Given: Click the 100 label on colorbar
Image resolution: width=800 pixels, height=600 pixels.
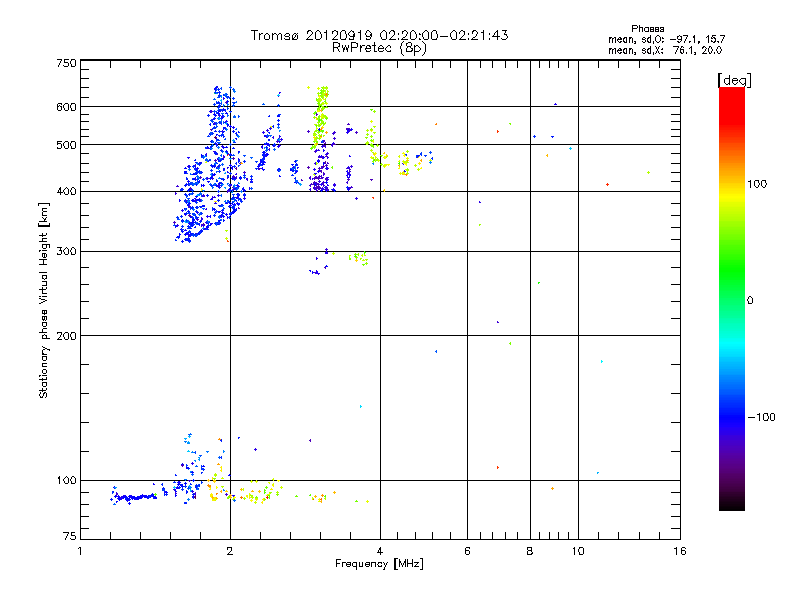Looking at the screenshot, I should click(x=757, y=184).
